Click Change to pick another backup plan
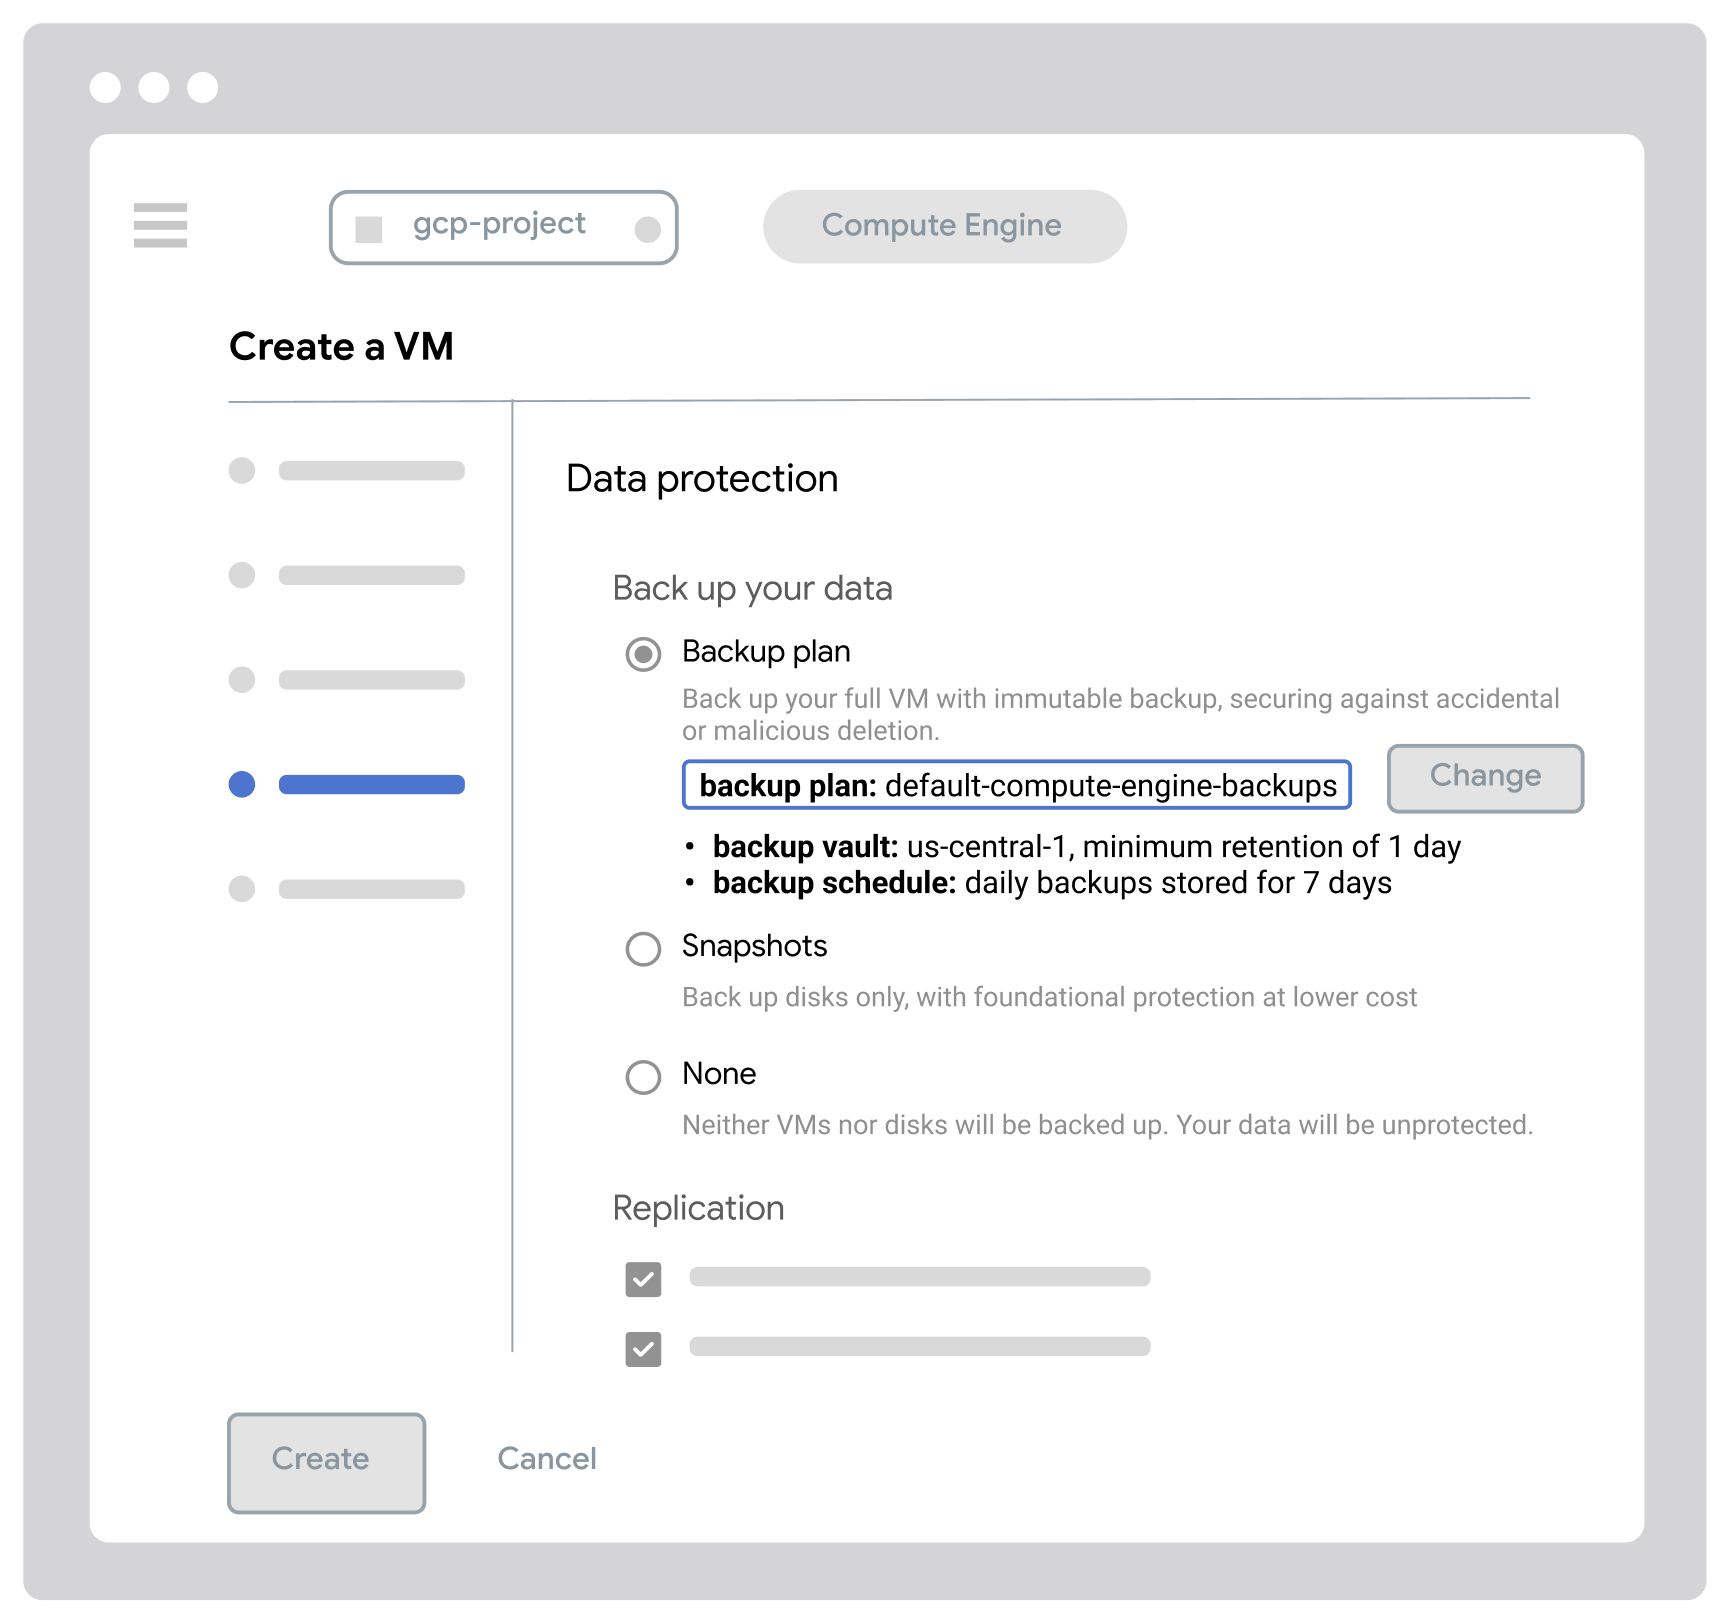 pyautogui.click(x=1484, y=778)
